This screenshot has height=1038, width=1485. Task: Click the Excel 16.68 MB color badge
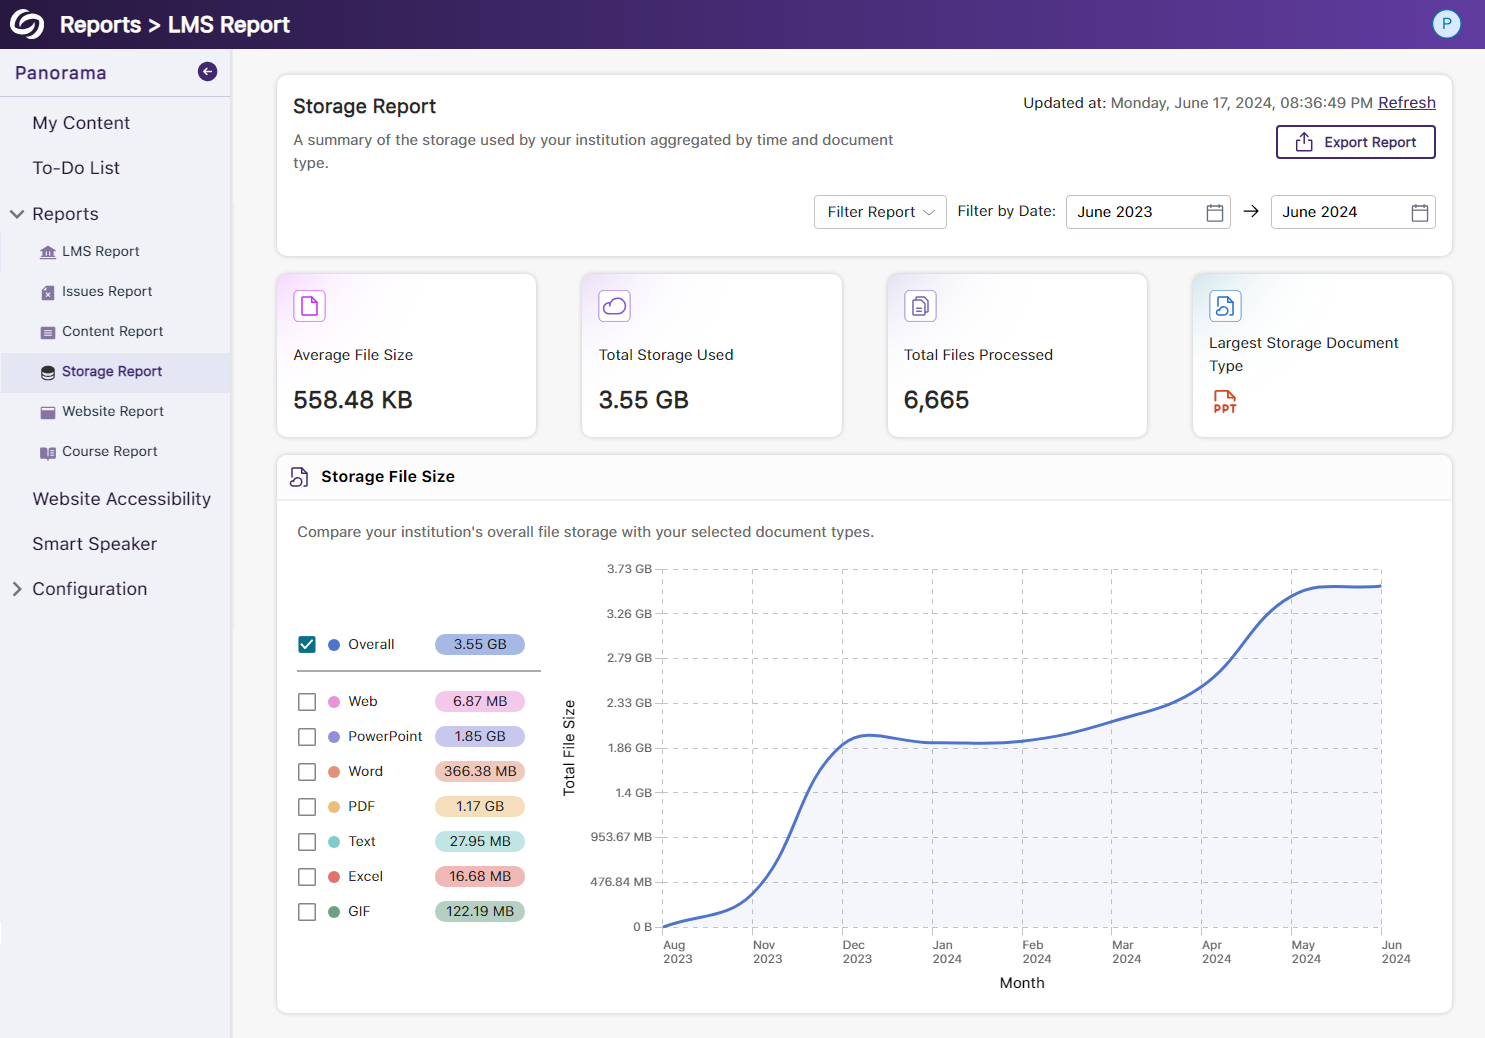click(480, 877)
